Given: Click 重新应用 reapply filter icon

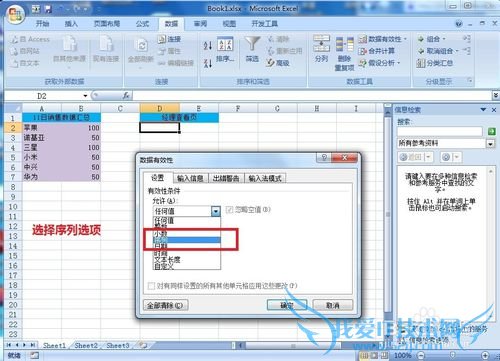Looking at the screenshot, I should (x=270, y=51).
